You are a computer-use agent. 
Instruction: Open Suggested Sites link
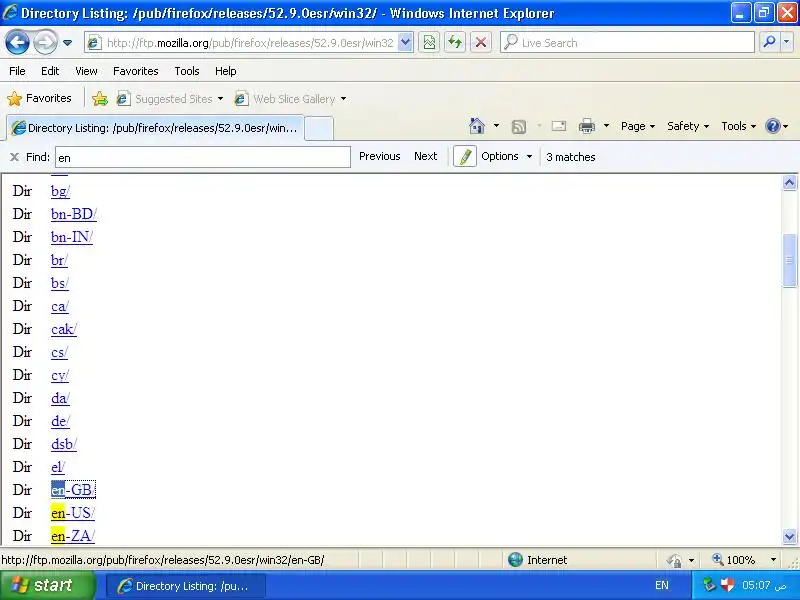165,98
